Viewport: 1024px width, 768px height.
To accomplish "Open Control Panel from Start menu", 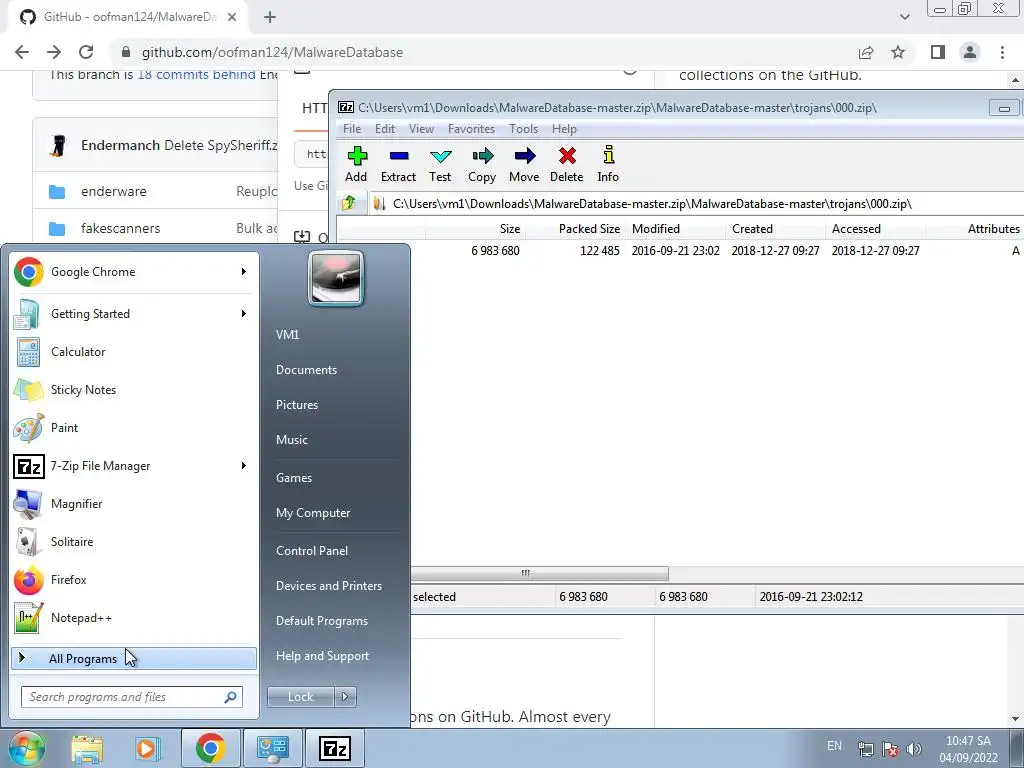I will [x=312, y=551].
